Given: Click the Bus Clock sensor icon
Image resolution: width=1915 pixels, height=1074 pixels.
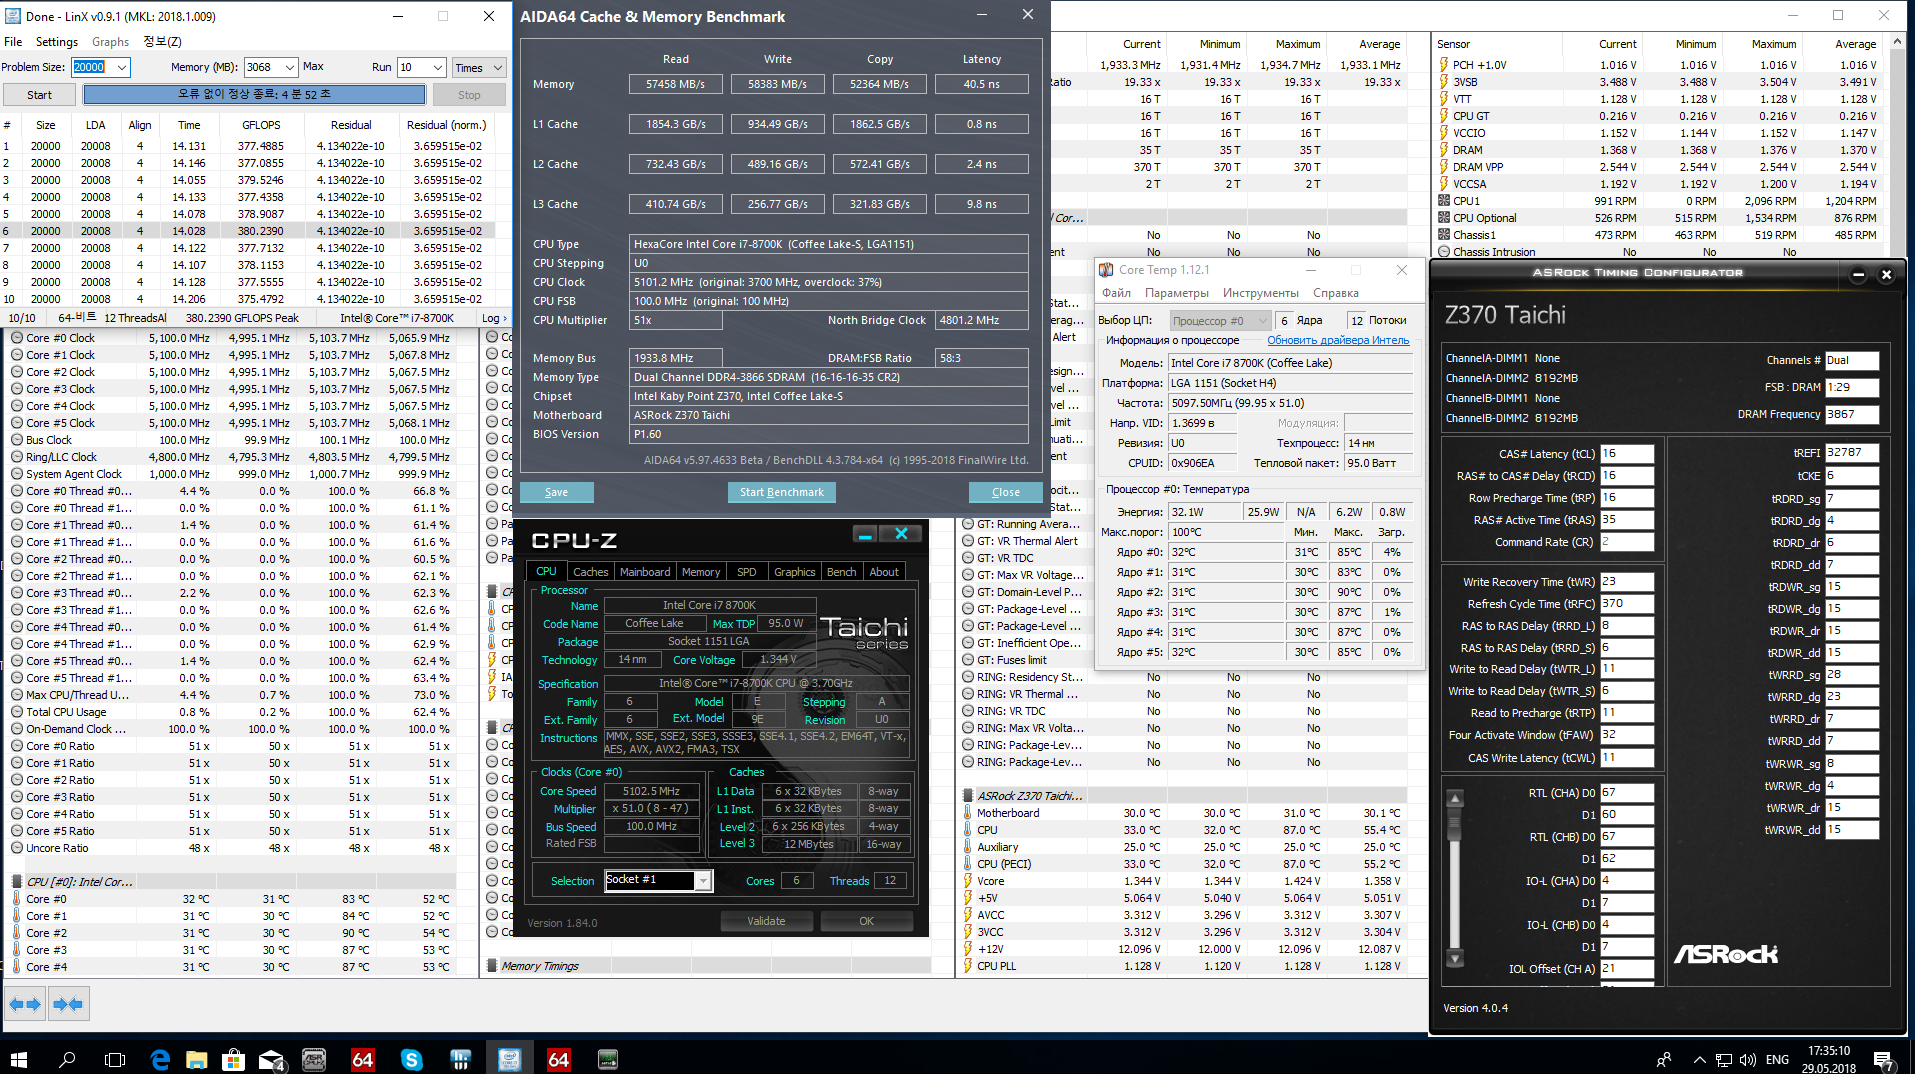Looking at the screenshot, I should [x=17, y=440].
